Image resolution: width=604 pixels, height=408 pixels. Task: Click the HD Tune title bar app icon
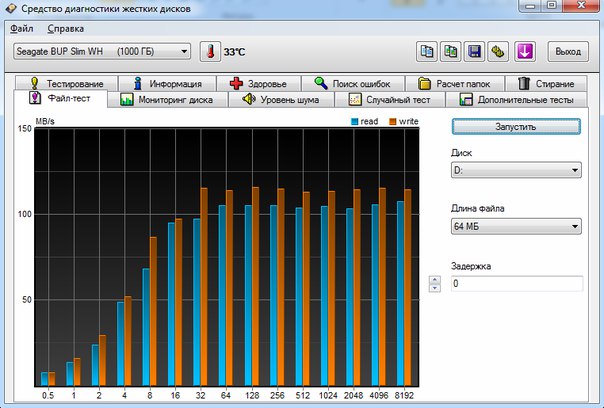point(12,10)
